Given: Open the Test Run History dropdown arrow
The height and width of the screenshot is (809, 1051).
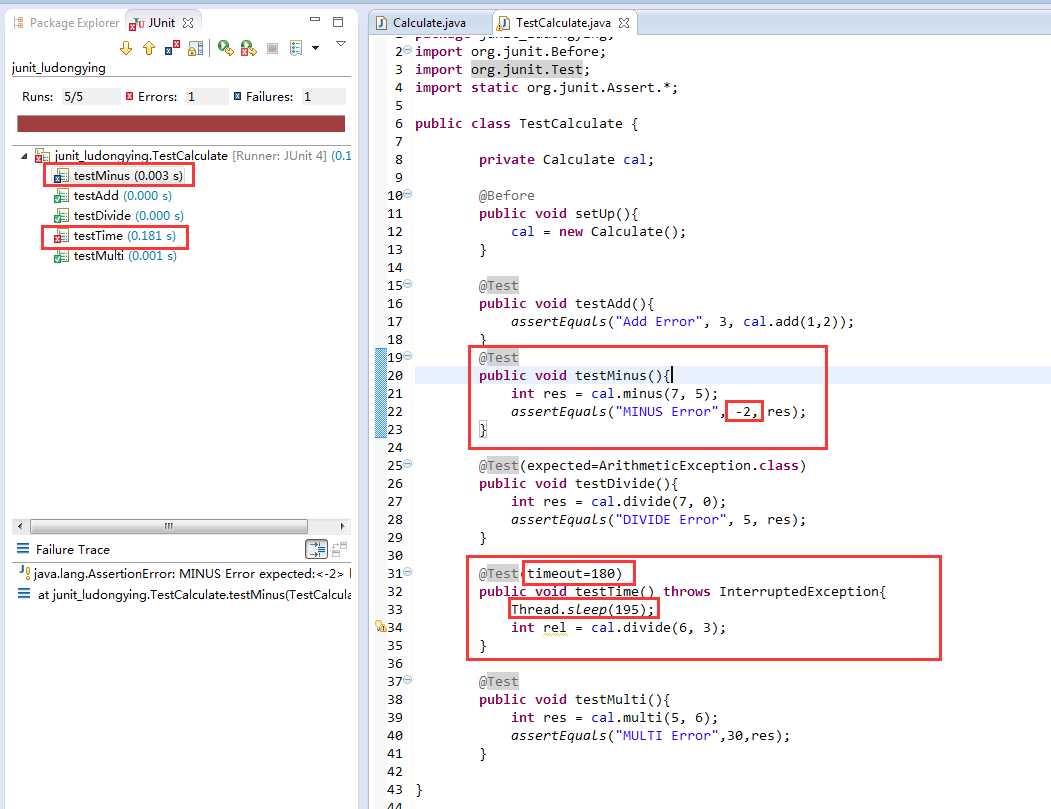Looking at the screenshot, I should coord(316,48).
